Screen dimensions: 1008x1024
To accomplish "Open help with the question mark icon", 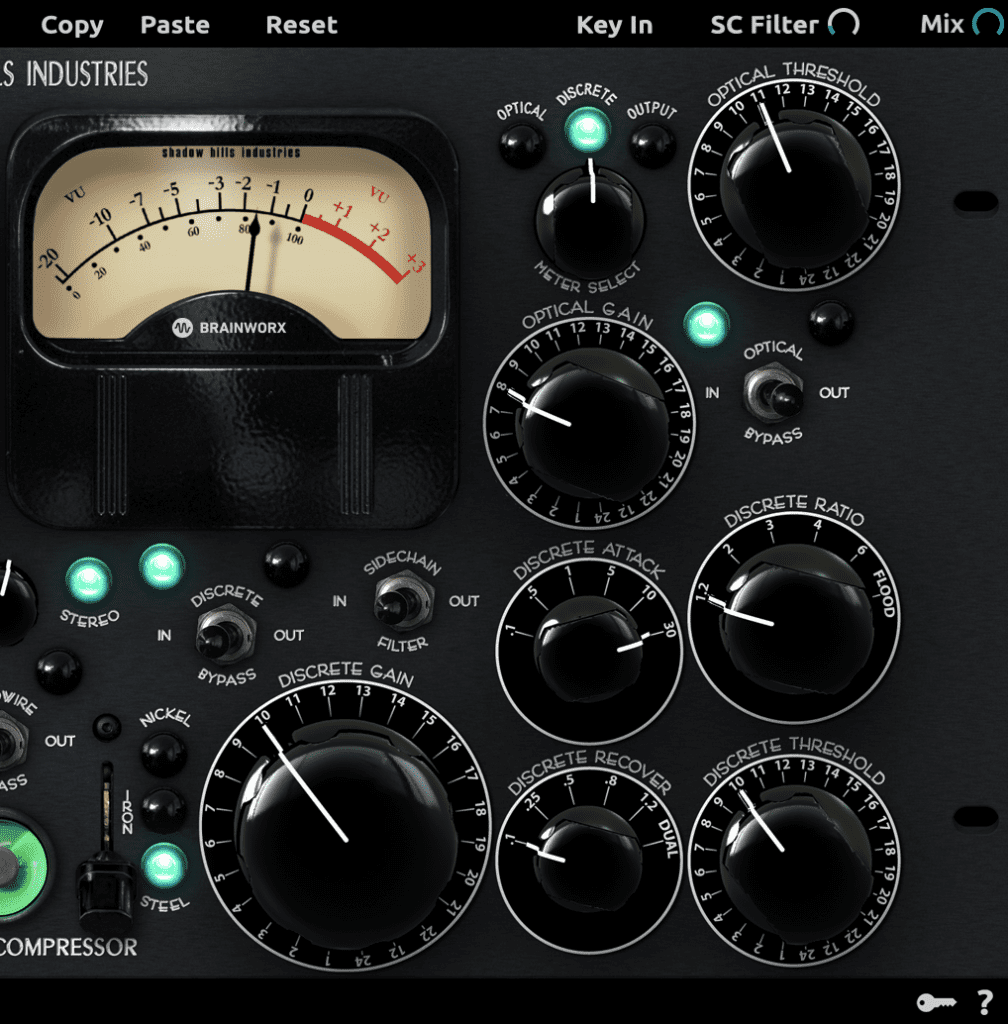I will tap(985, 1002).
